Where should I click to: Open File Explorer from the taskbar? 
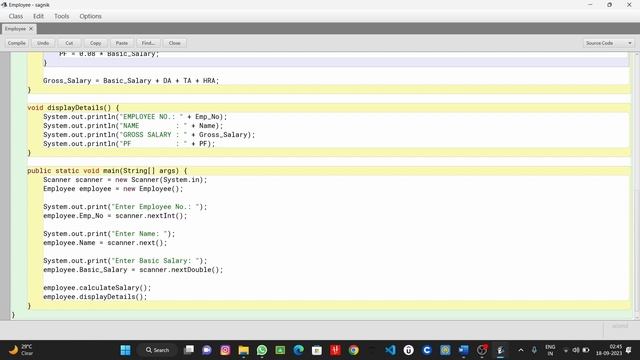coord(244,350)
